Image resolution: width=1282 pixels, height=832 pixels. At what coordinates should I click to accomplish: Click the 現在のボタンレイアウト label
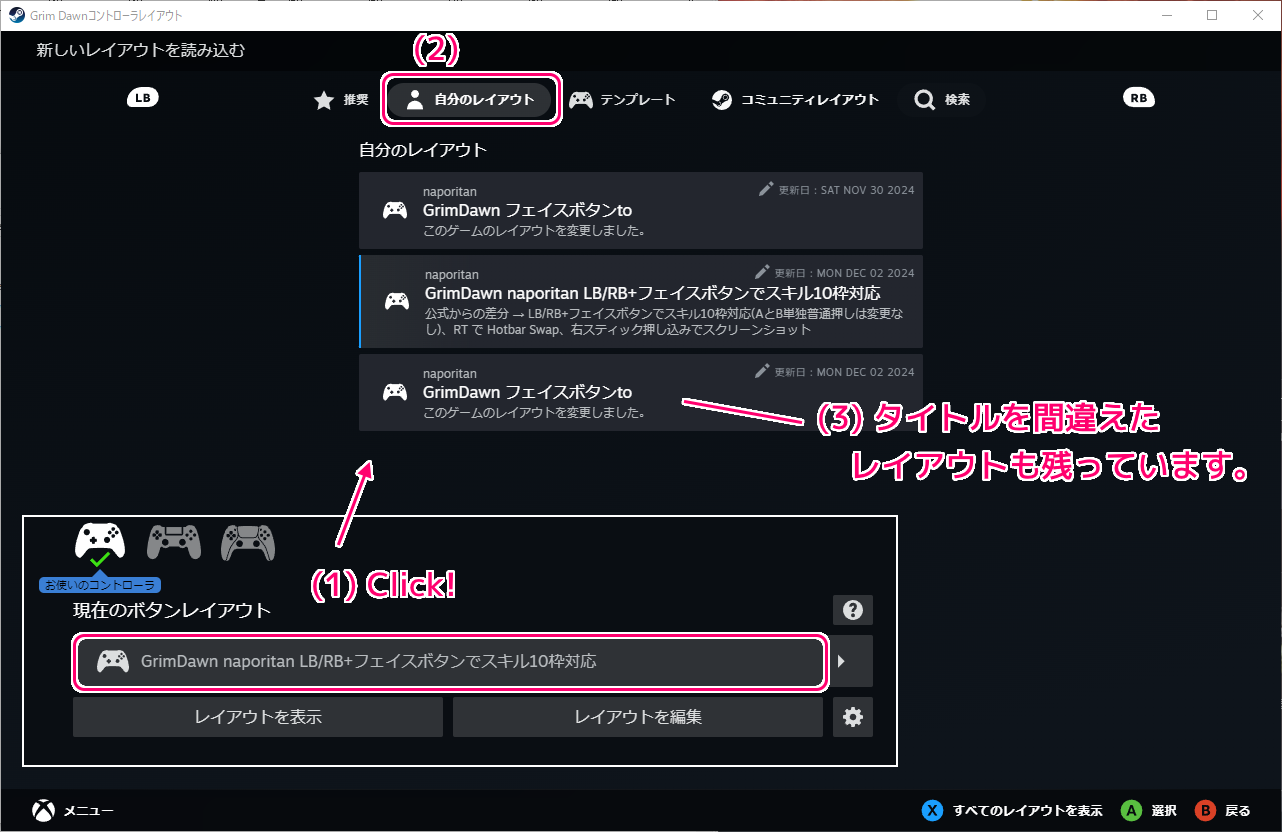point(172,610)
